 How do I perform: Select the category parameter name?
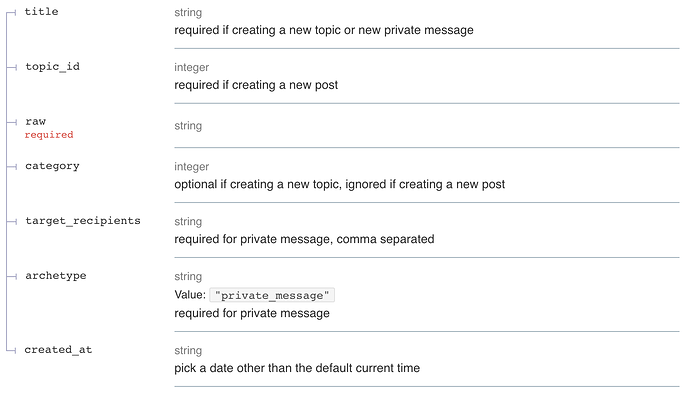pos(52,166)
